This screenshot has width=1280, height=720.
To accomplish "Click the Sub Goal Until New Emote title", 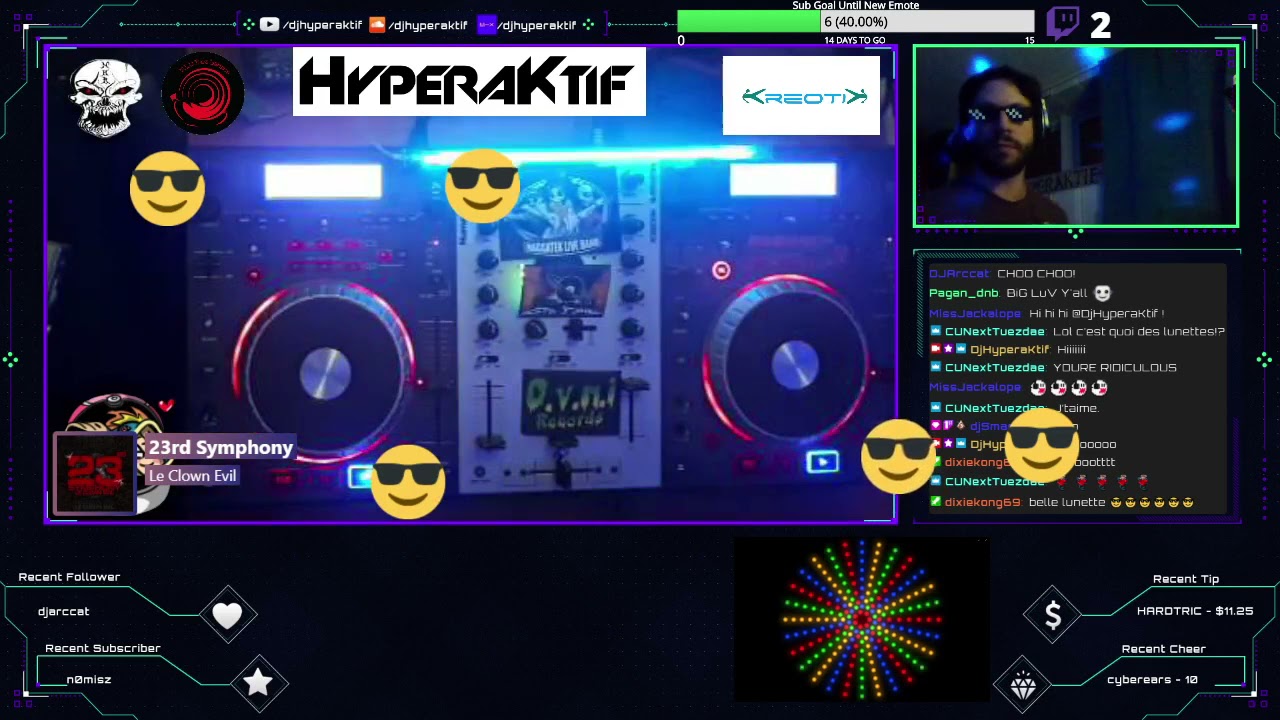I will [856, 6].
